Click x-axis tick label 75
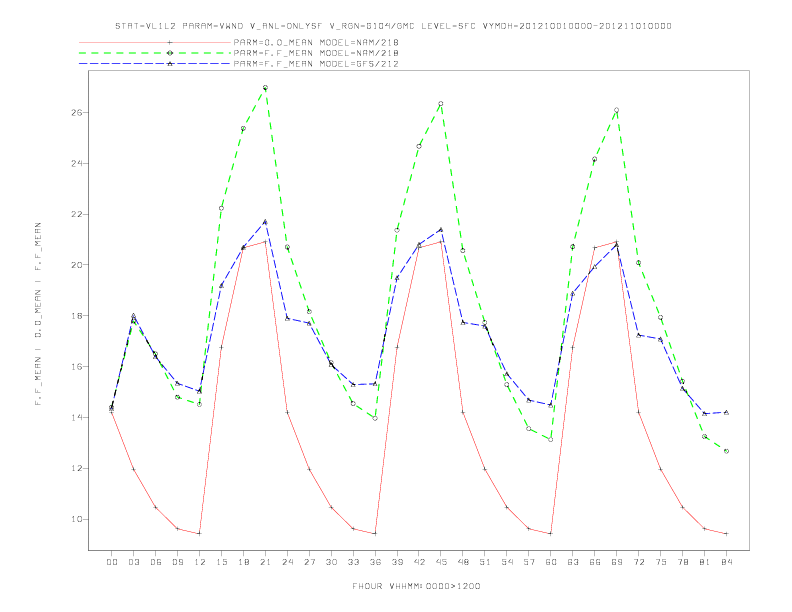The height and width of the screenshot is (612, 792). pos(661,562)
